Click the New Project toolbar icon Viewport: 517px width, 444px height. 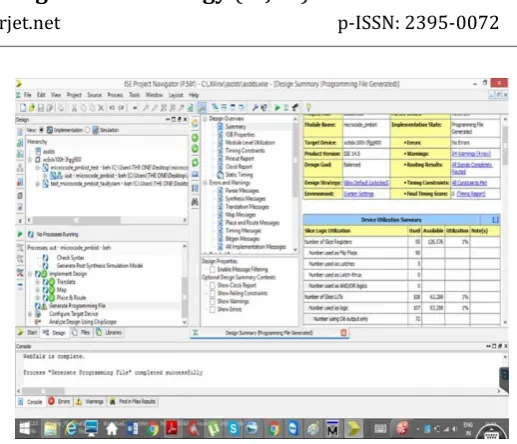23,107
